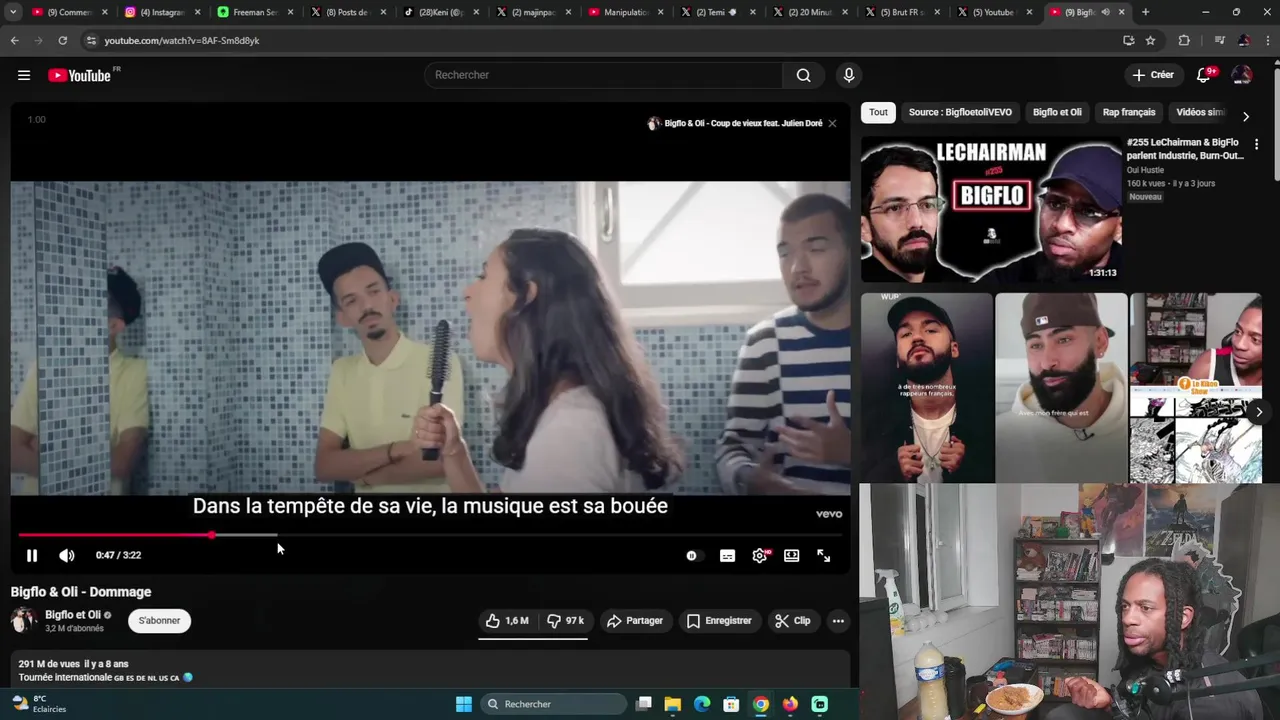Image resolution: width=1280 pixels, height=720 pixels.
Task: Close the Coup de vieux suggestion card
Action: 832,123
